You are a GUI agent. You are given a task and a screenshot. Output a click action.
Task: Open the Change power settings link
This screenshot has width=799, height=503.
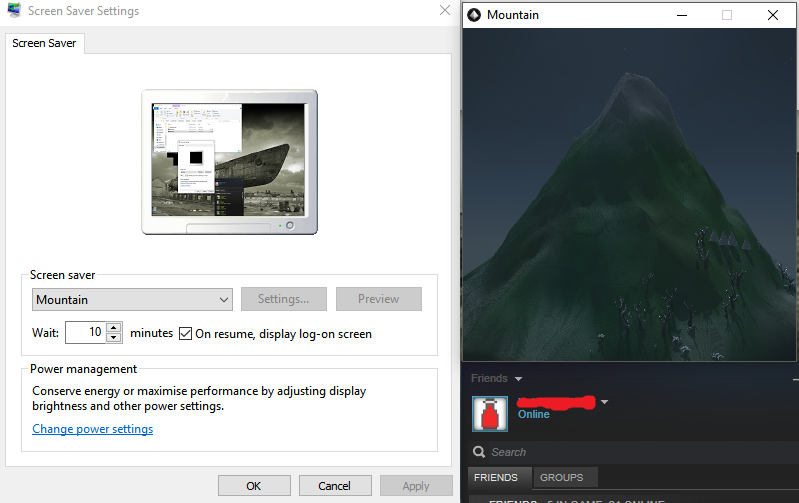click(93, 429)
